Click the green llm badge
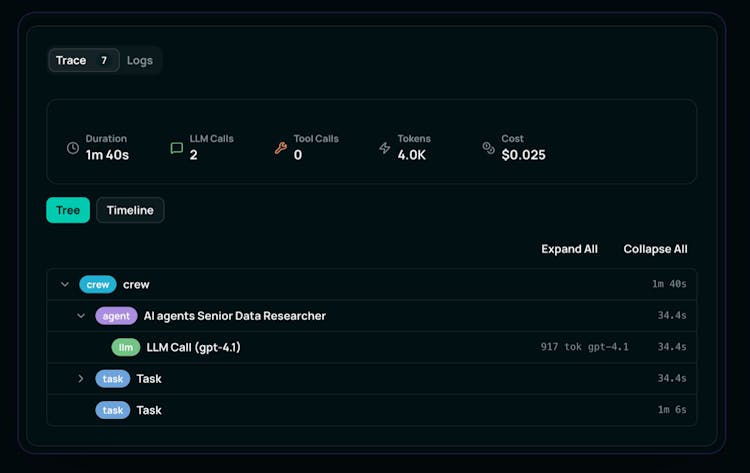 click(x=126, y=347)
